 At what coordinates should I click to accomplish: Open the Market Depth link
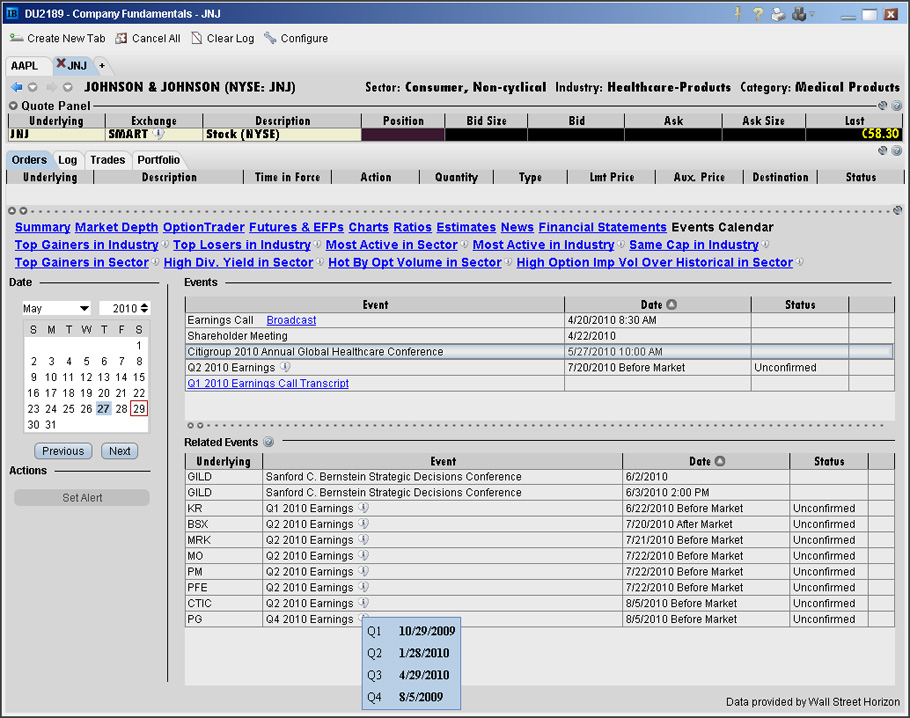(117, 227)
